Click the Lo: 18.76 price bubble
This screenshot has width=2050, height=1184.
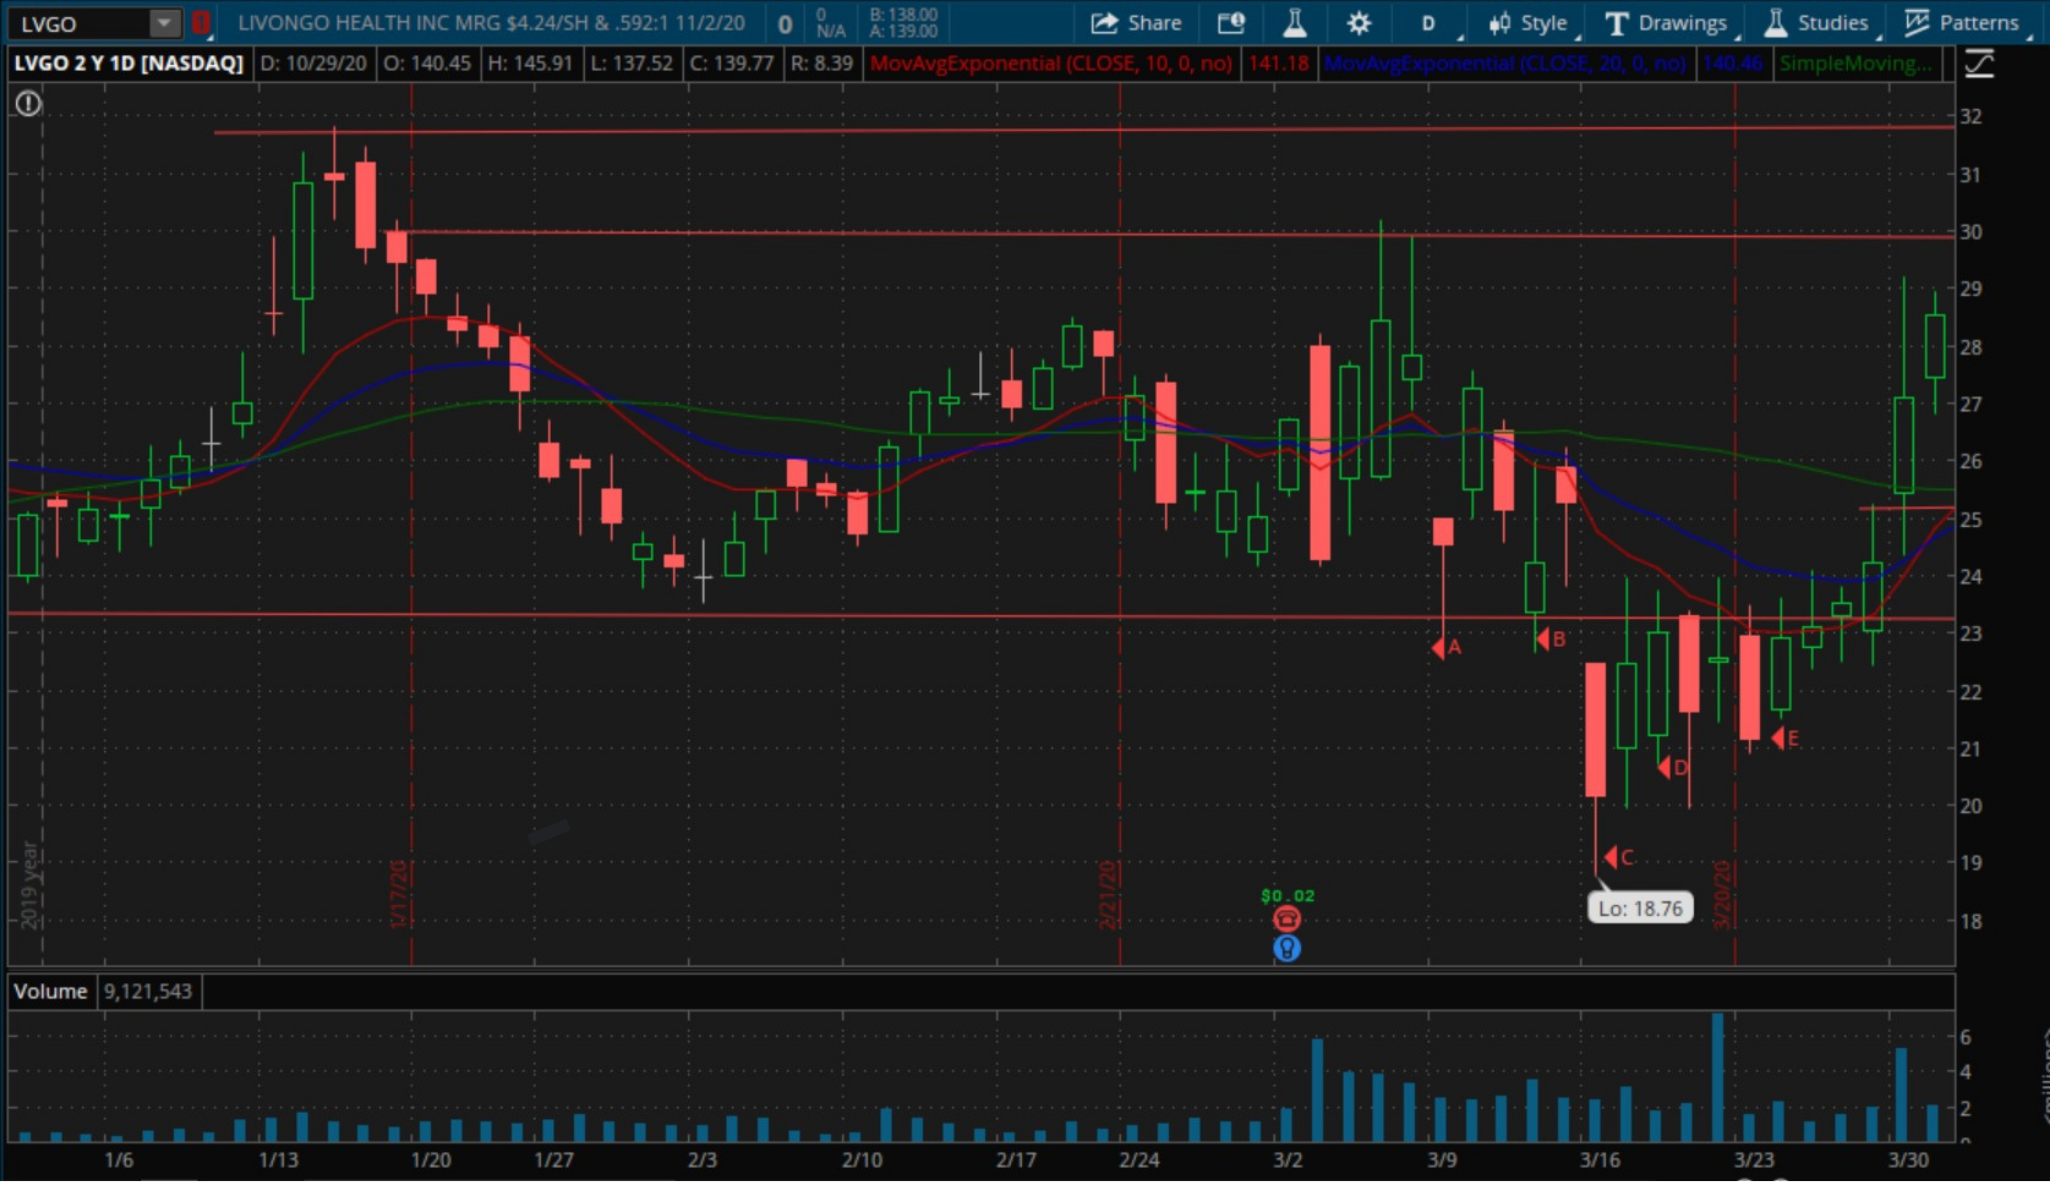pos(1640,908)
